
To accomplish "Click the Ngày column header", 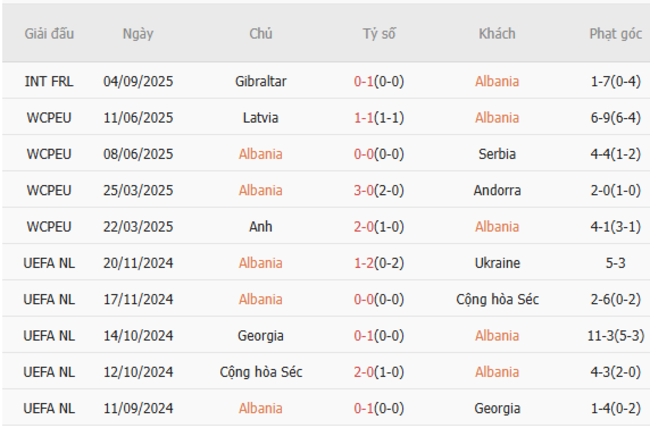I will coord(138,33).
